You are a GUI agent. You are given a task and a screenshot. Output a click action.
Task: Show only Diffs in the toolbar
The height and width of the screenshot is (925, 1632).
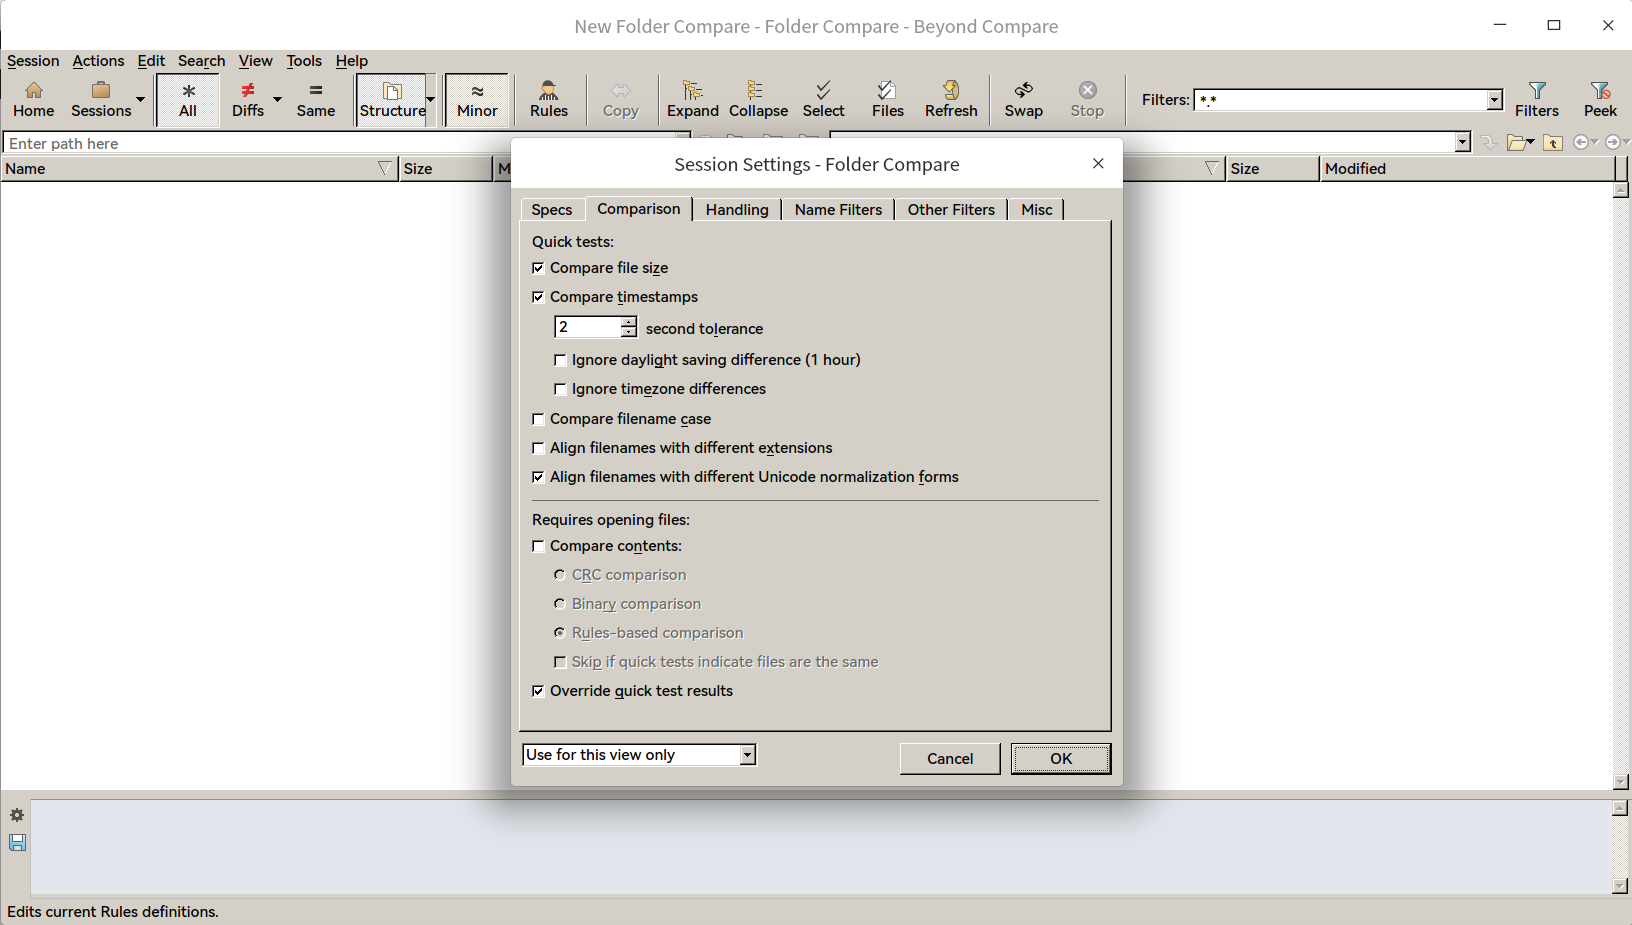(x=248, y=100)
